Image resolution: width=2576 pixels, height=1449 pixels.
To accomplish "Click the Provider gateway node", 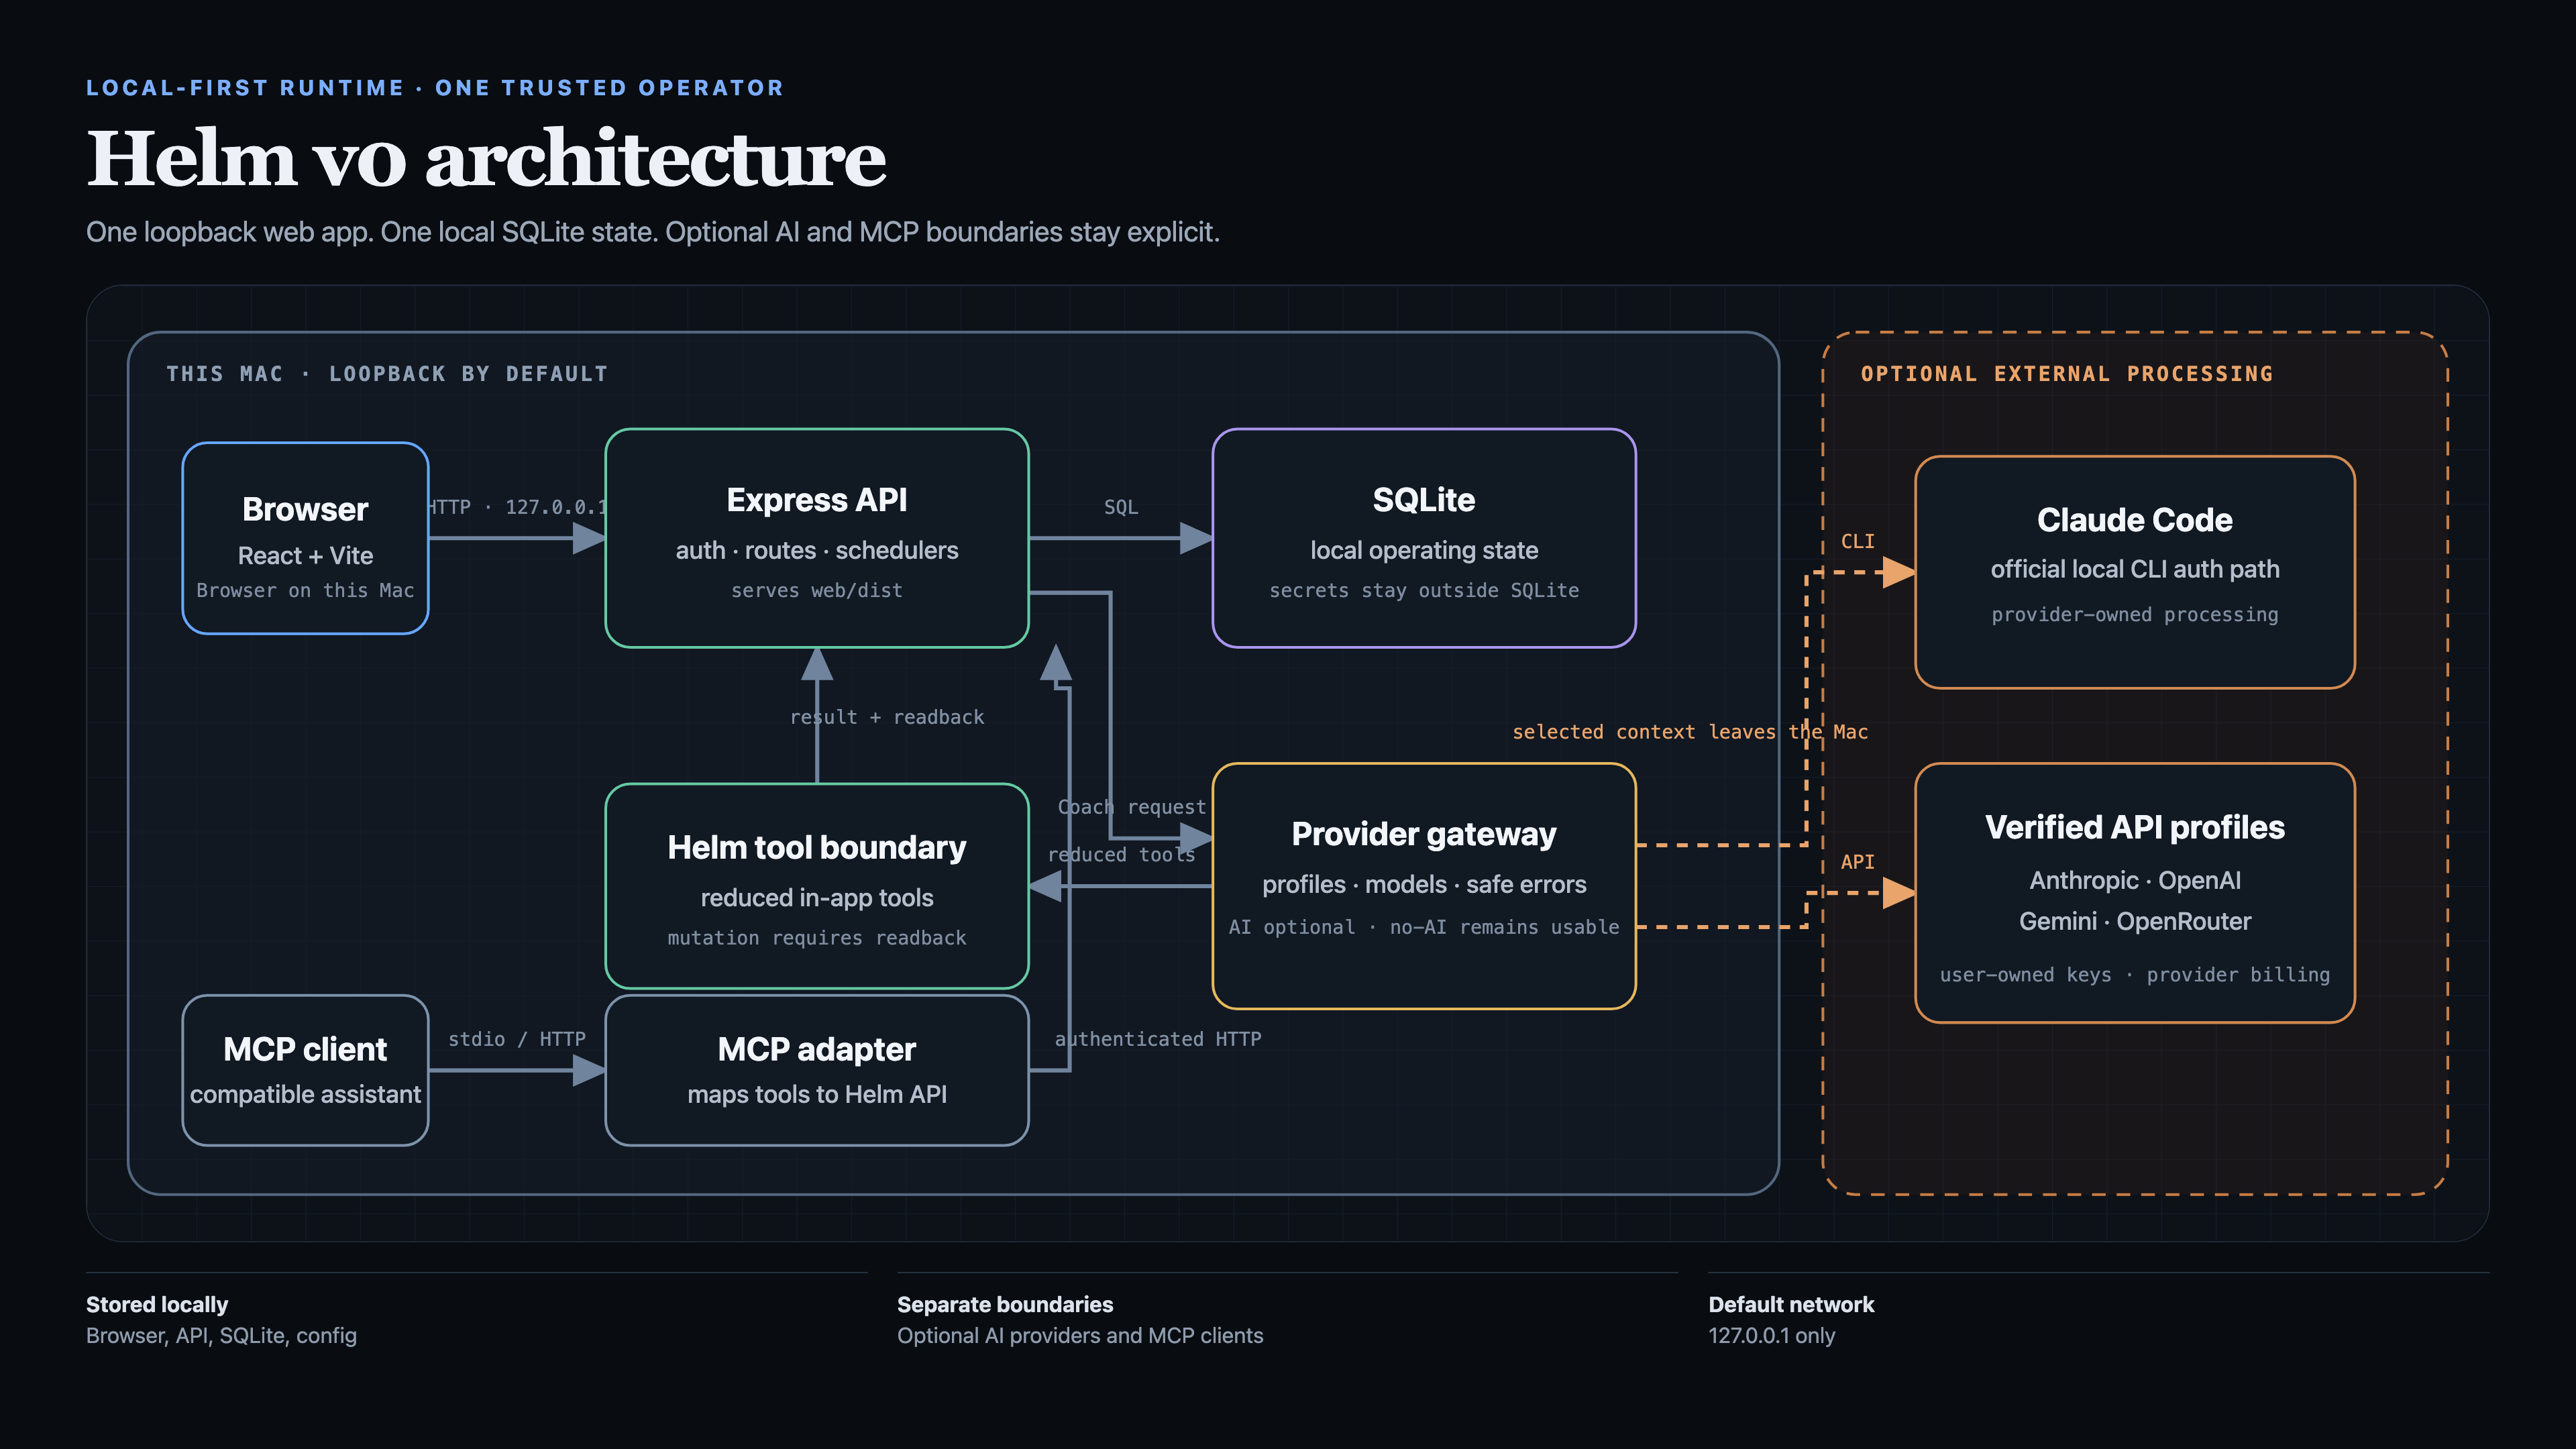I will click(1424, 886).
